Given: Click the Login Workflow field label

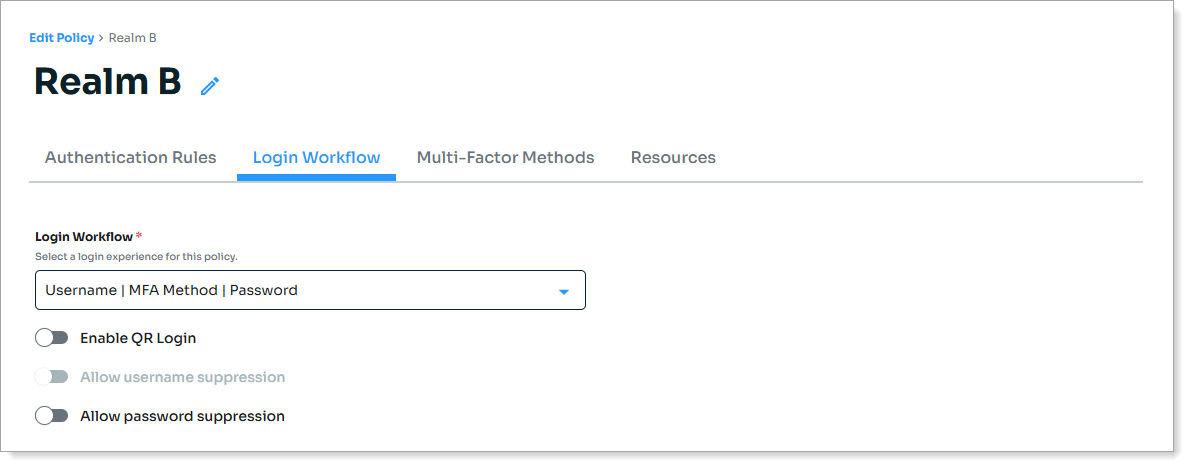Looking at the screenshot, I should pyautogui.click(x=84, y=237).
